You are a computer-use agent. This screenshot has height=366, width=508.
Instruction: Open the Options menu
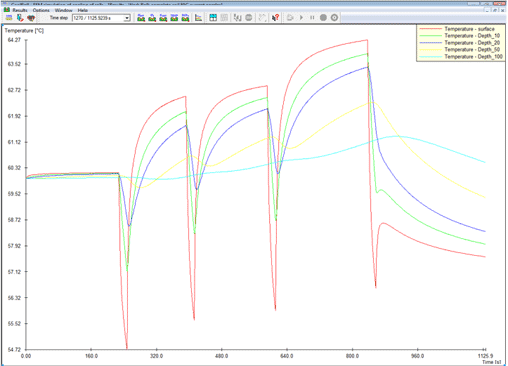pyautogui.click(x=41, y=10)
